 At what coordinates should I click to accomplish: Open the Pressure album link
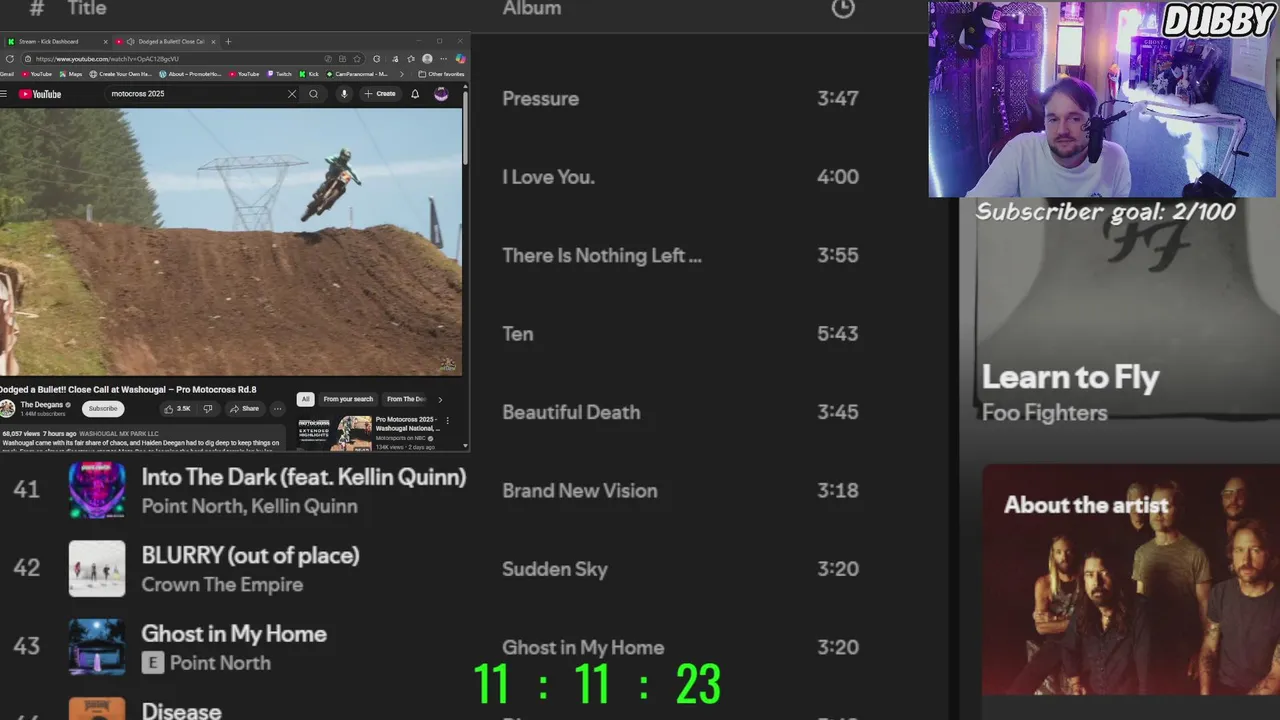click(x=541, y=98)
